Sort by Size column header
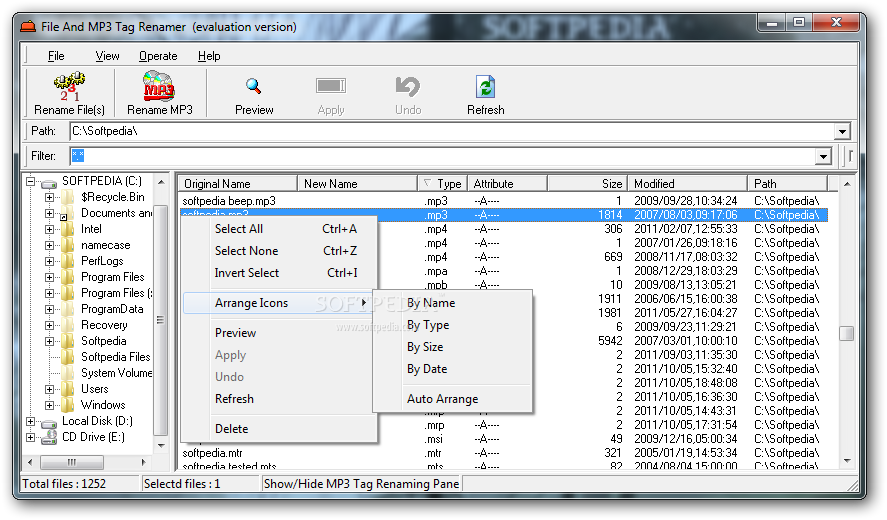The image size is (887, 520). (588, 184)
